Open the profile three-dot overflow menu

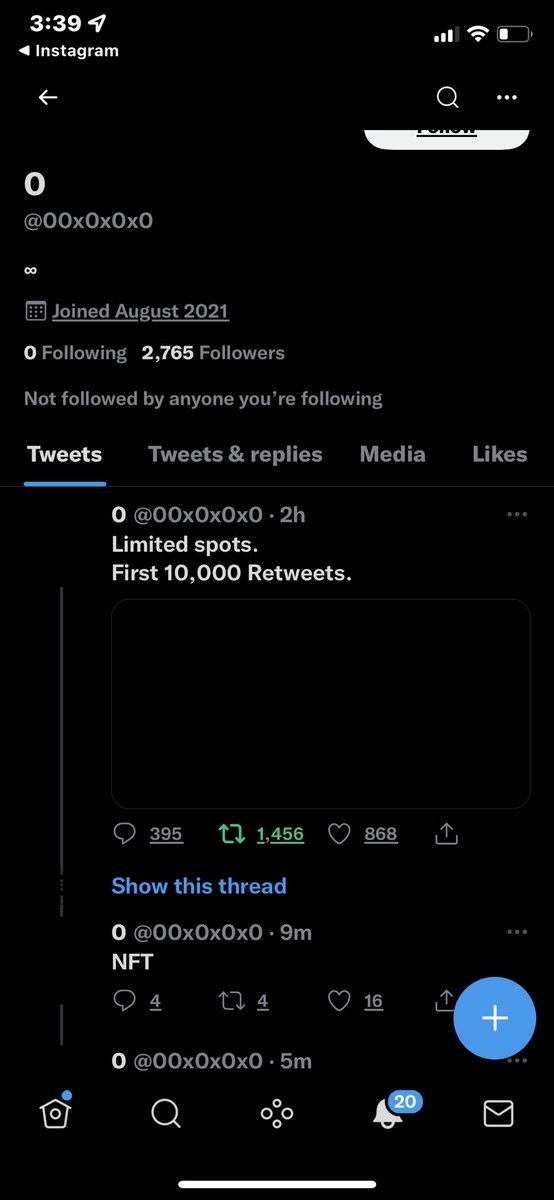[x=507, y=98]
